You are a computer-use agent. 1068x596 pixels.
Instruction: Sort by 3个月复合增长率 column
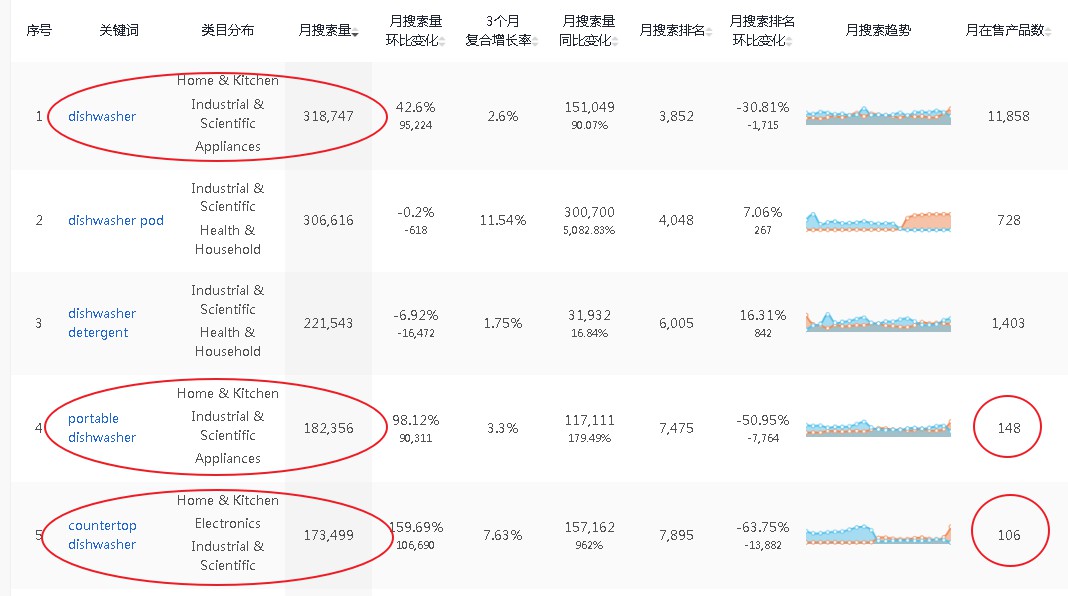coord(535,42)
